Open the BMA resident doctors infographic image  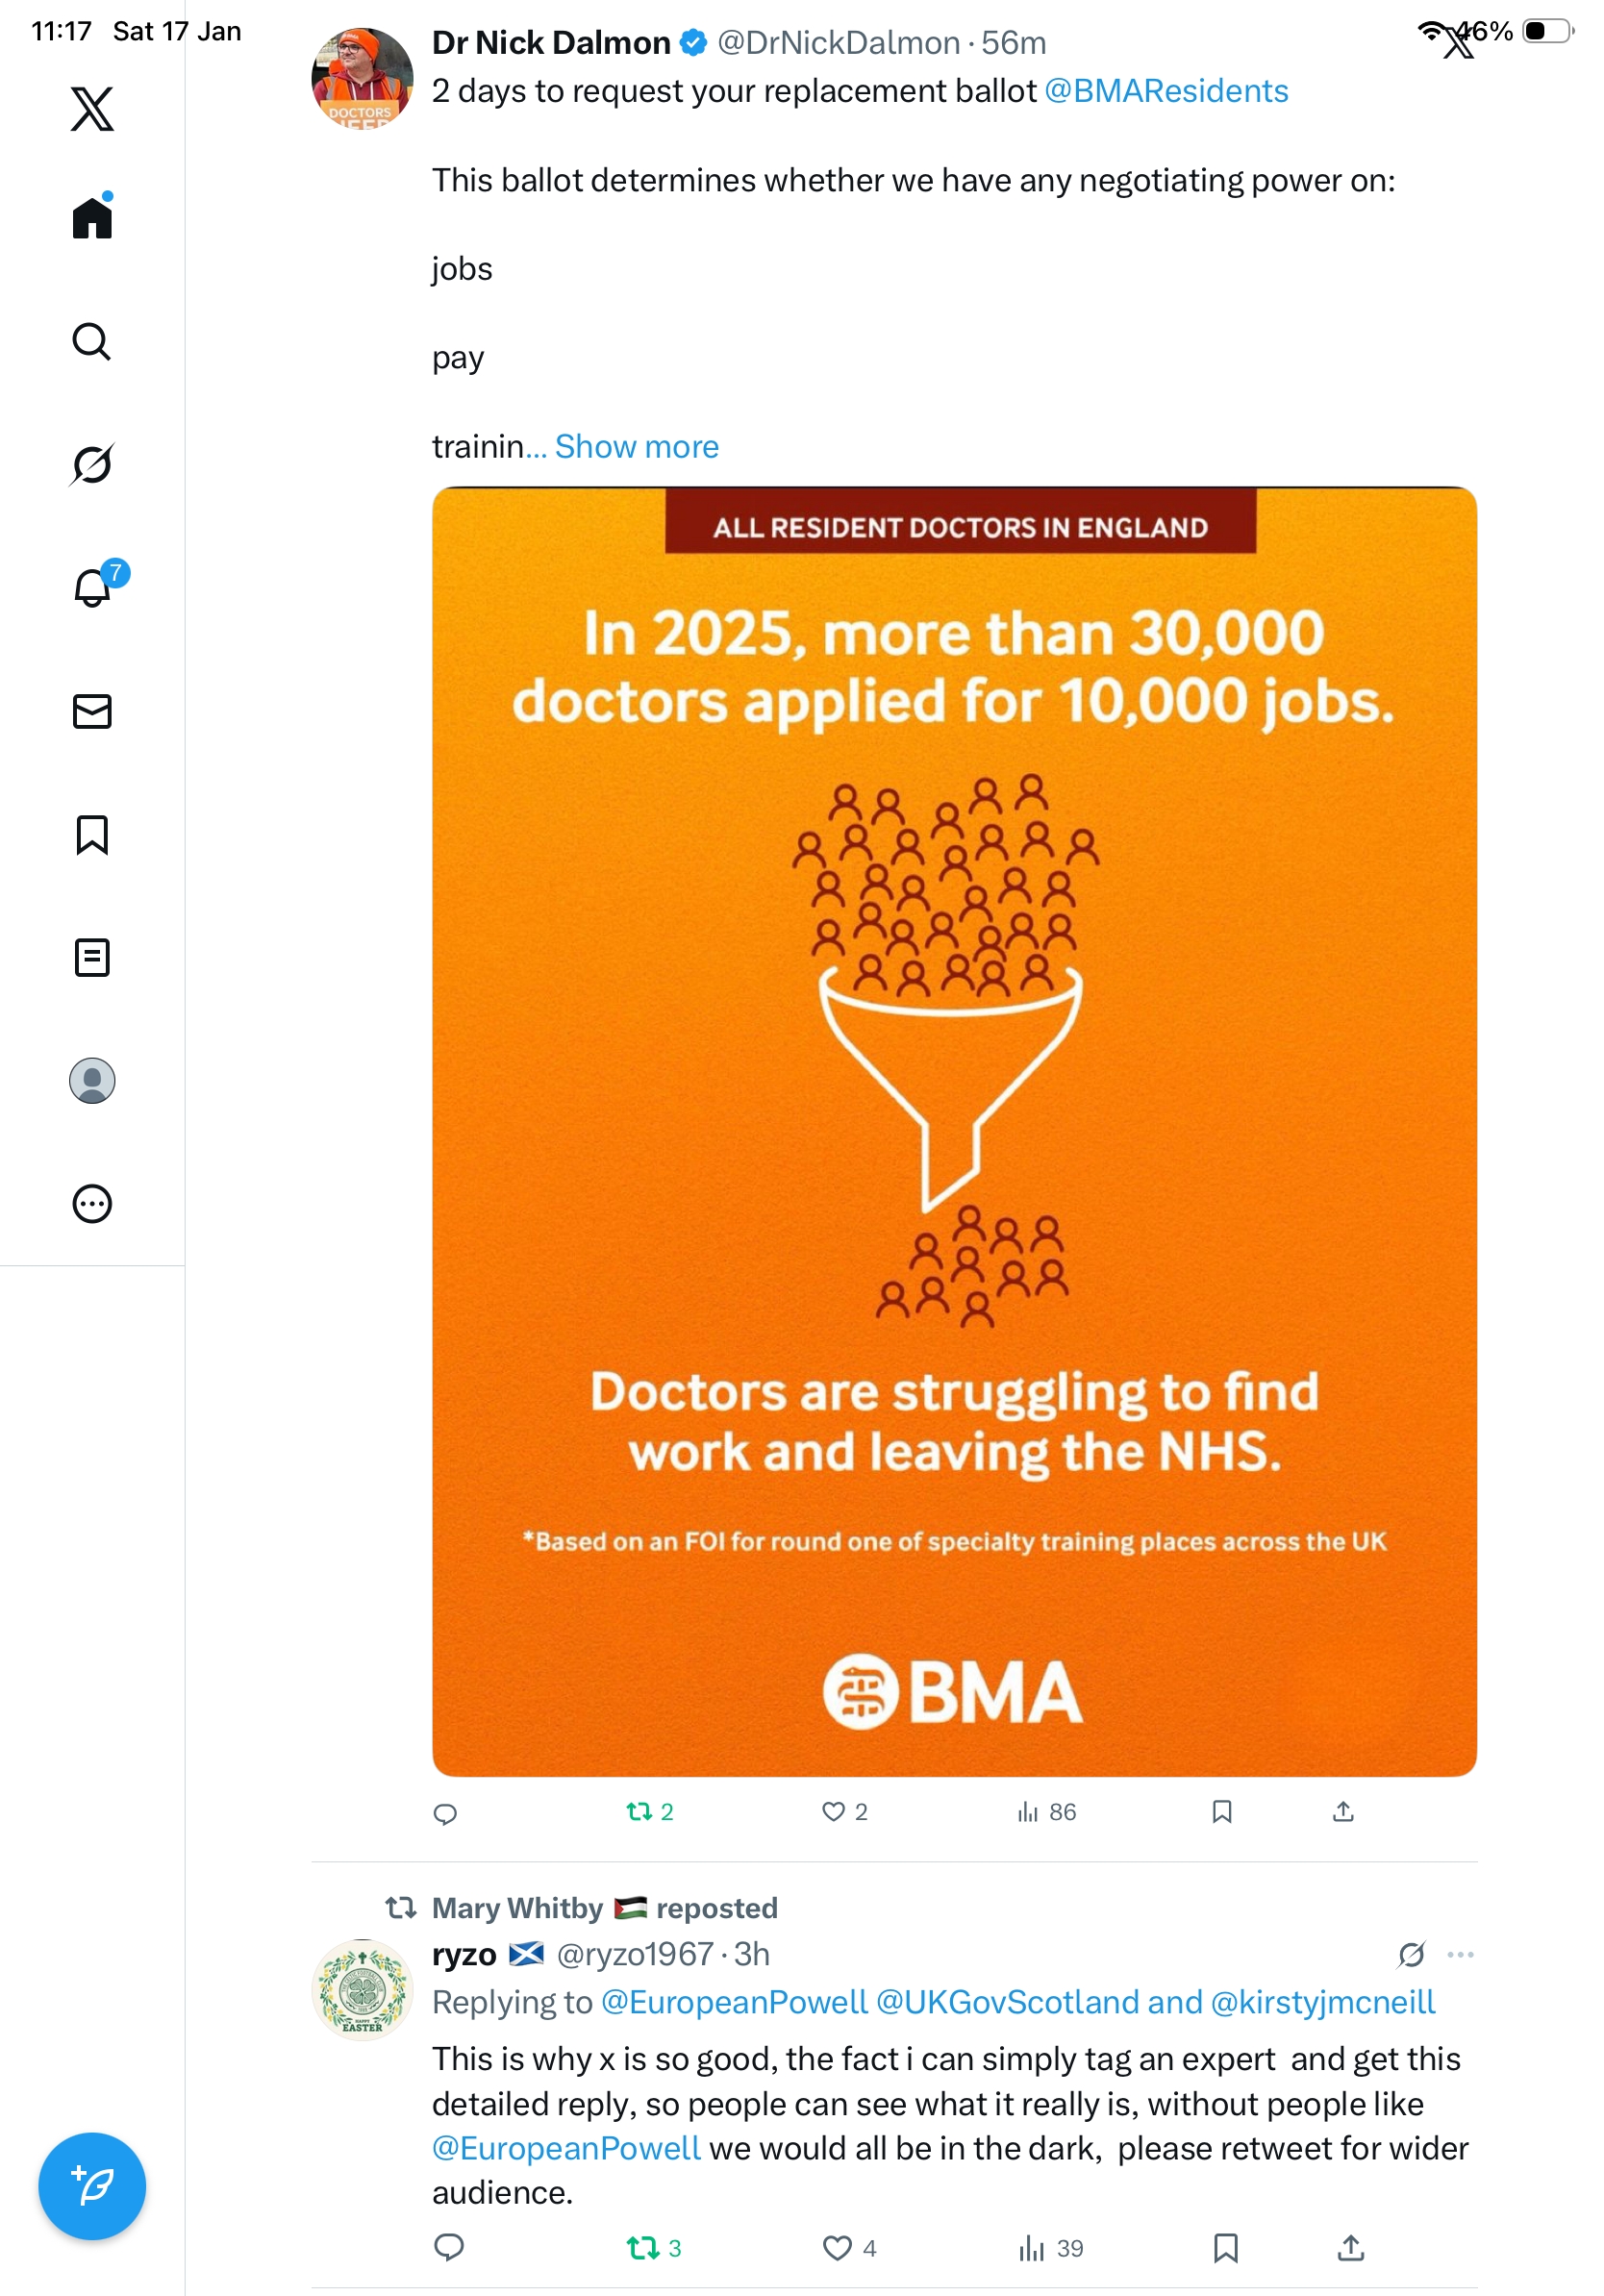tap(953, 1130)
